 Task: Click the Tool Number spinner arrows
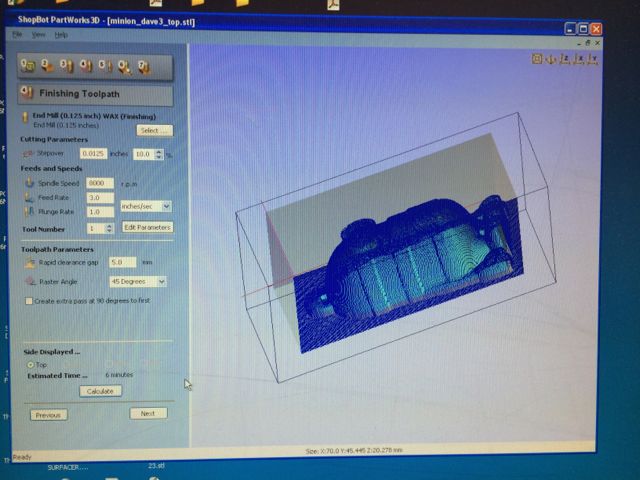[109, 229]
